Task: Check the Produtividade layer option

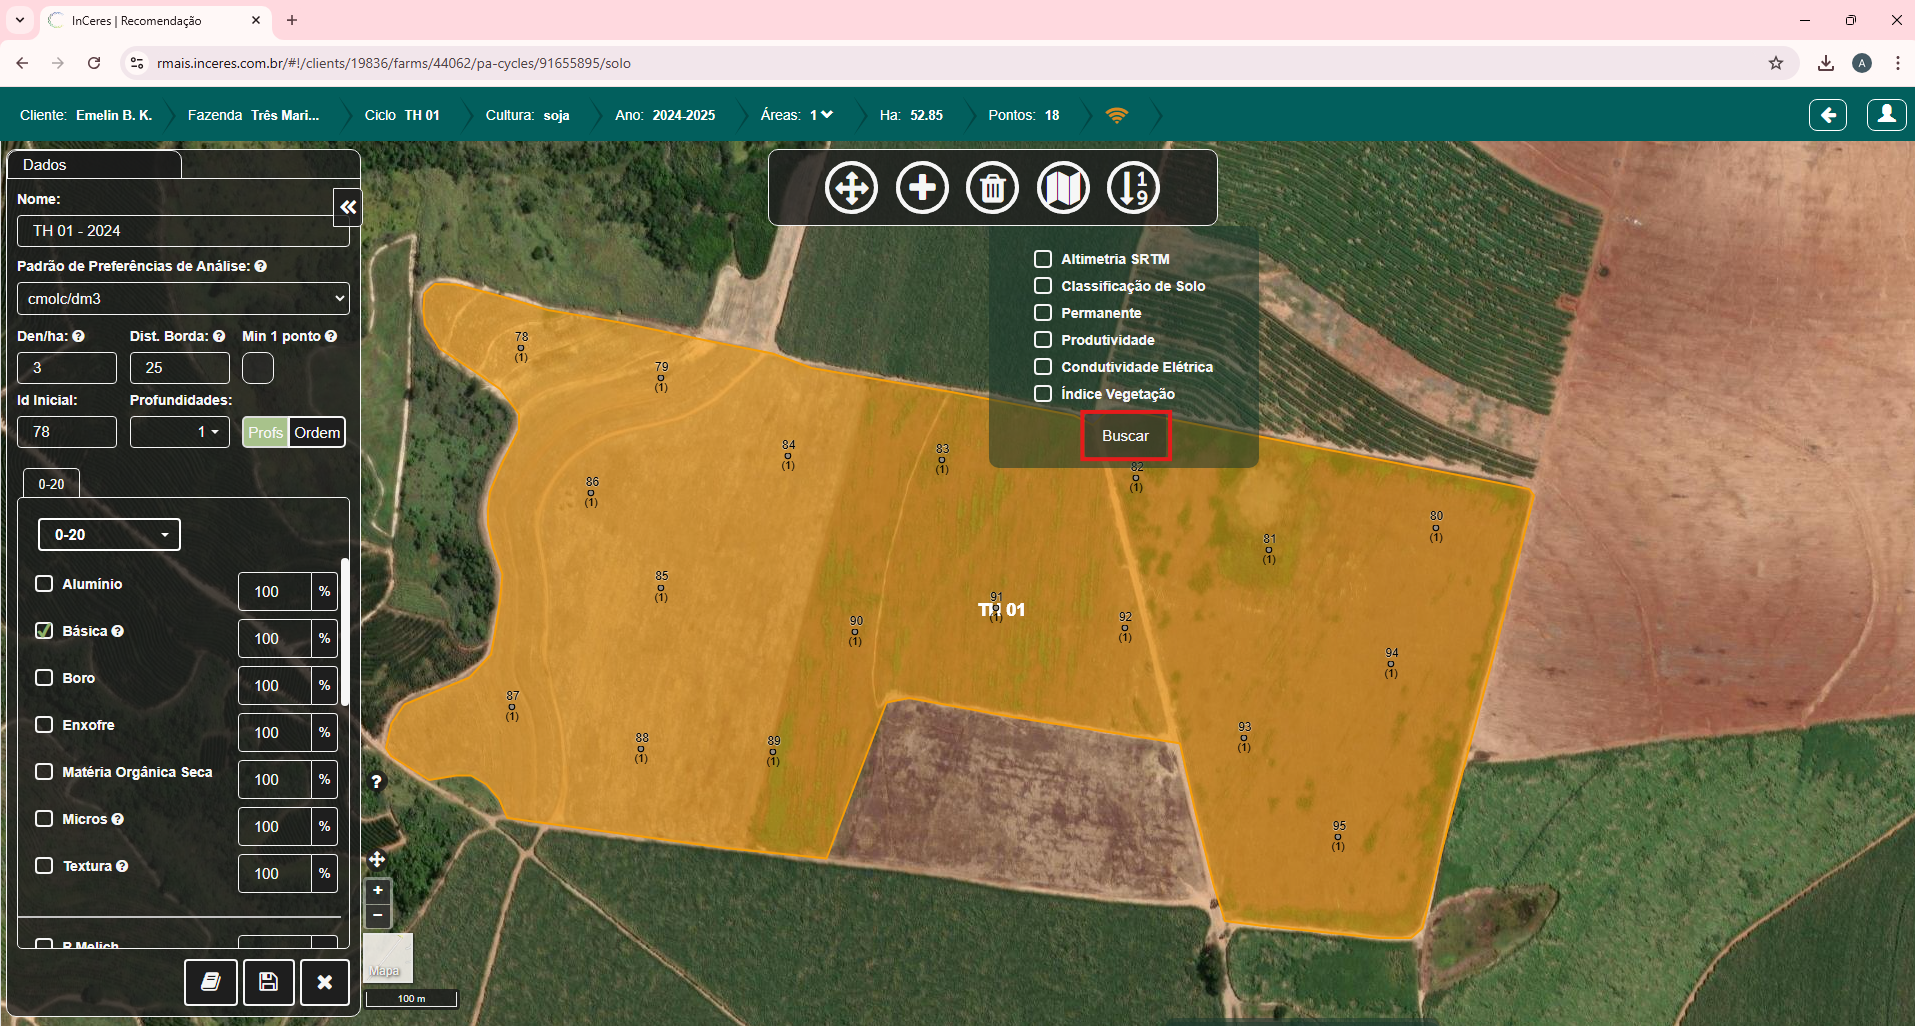Action: pyautogui.click(x=1043, y=340)
